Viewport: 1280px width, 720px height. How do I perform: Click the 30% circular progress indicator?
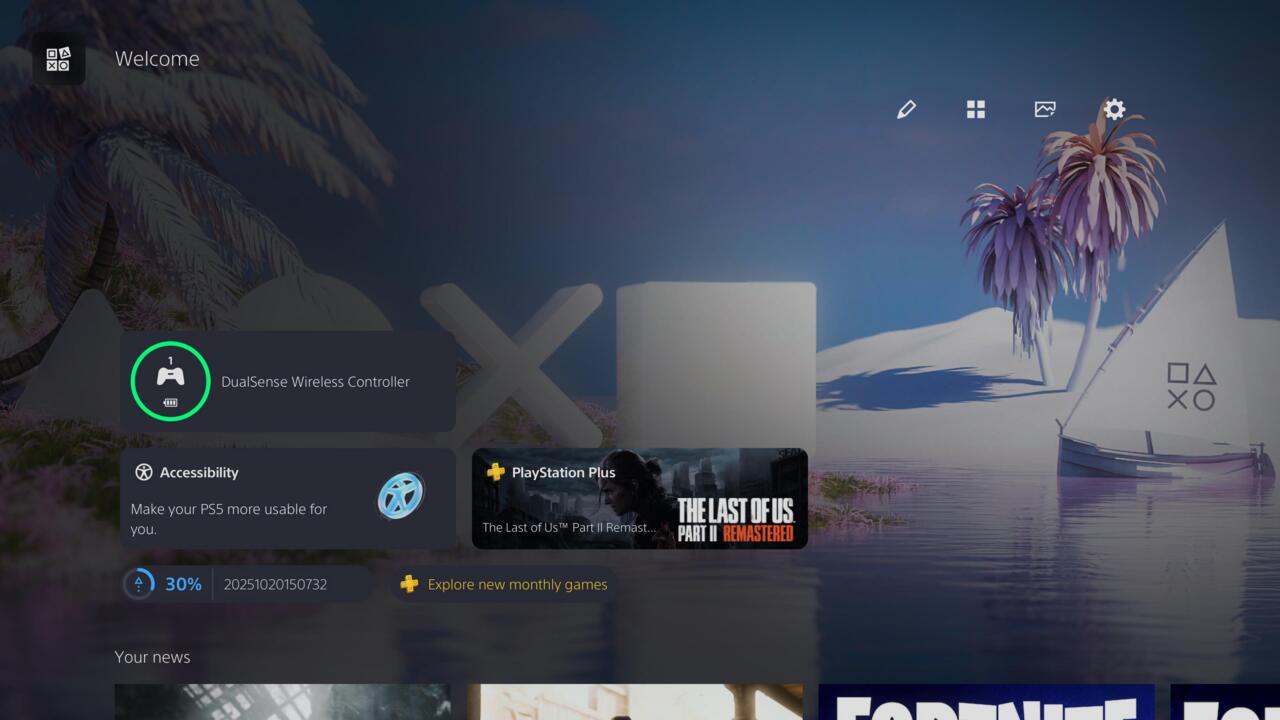pos(139,584)
